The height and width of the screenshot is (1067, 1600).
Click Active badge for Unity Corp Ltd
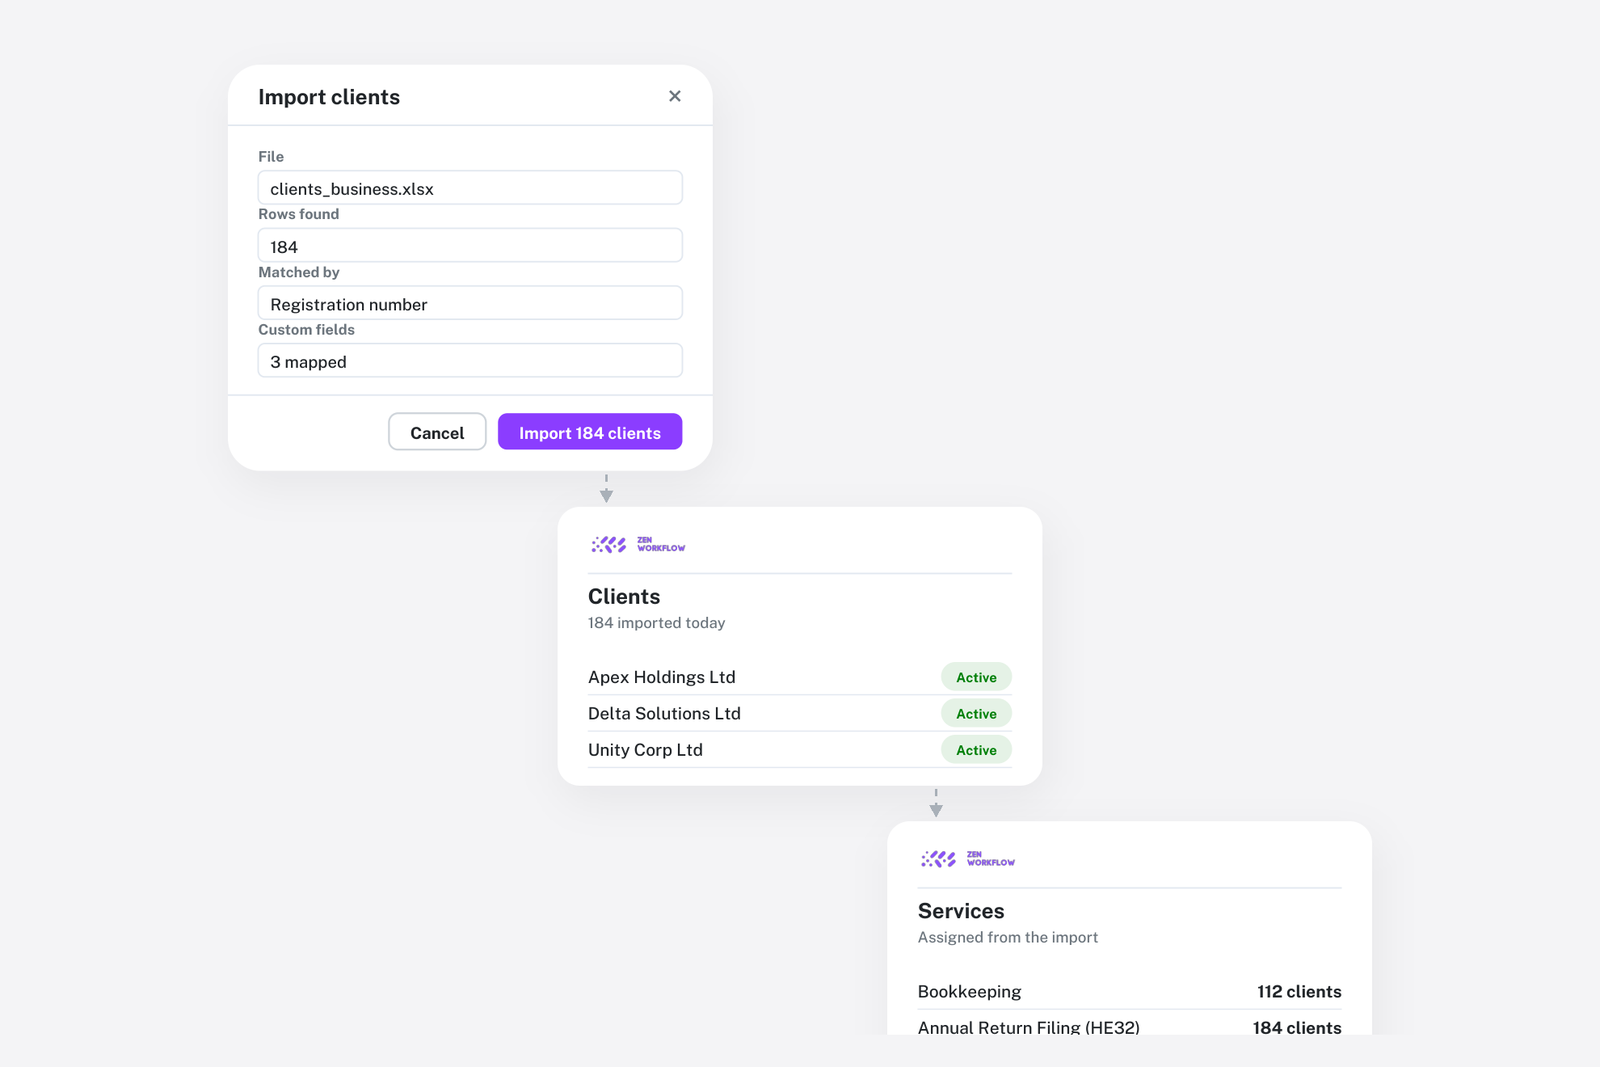point(976,750)
